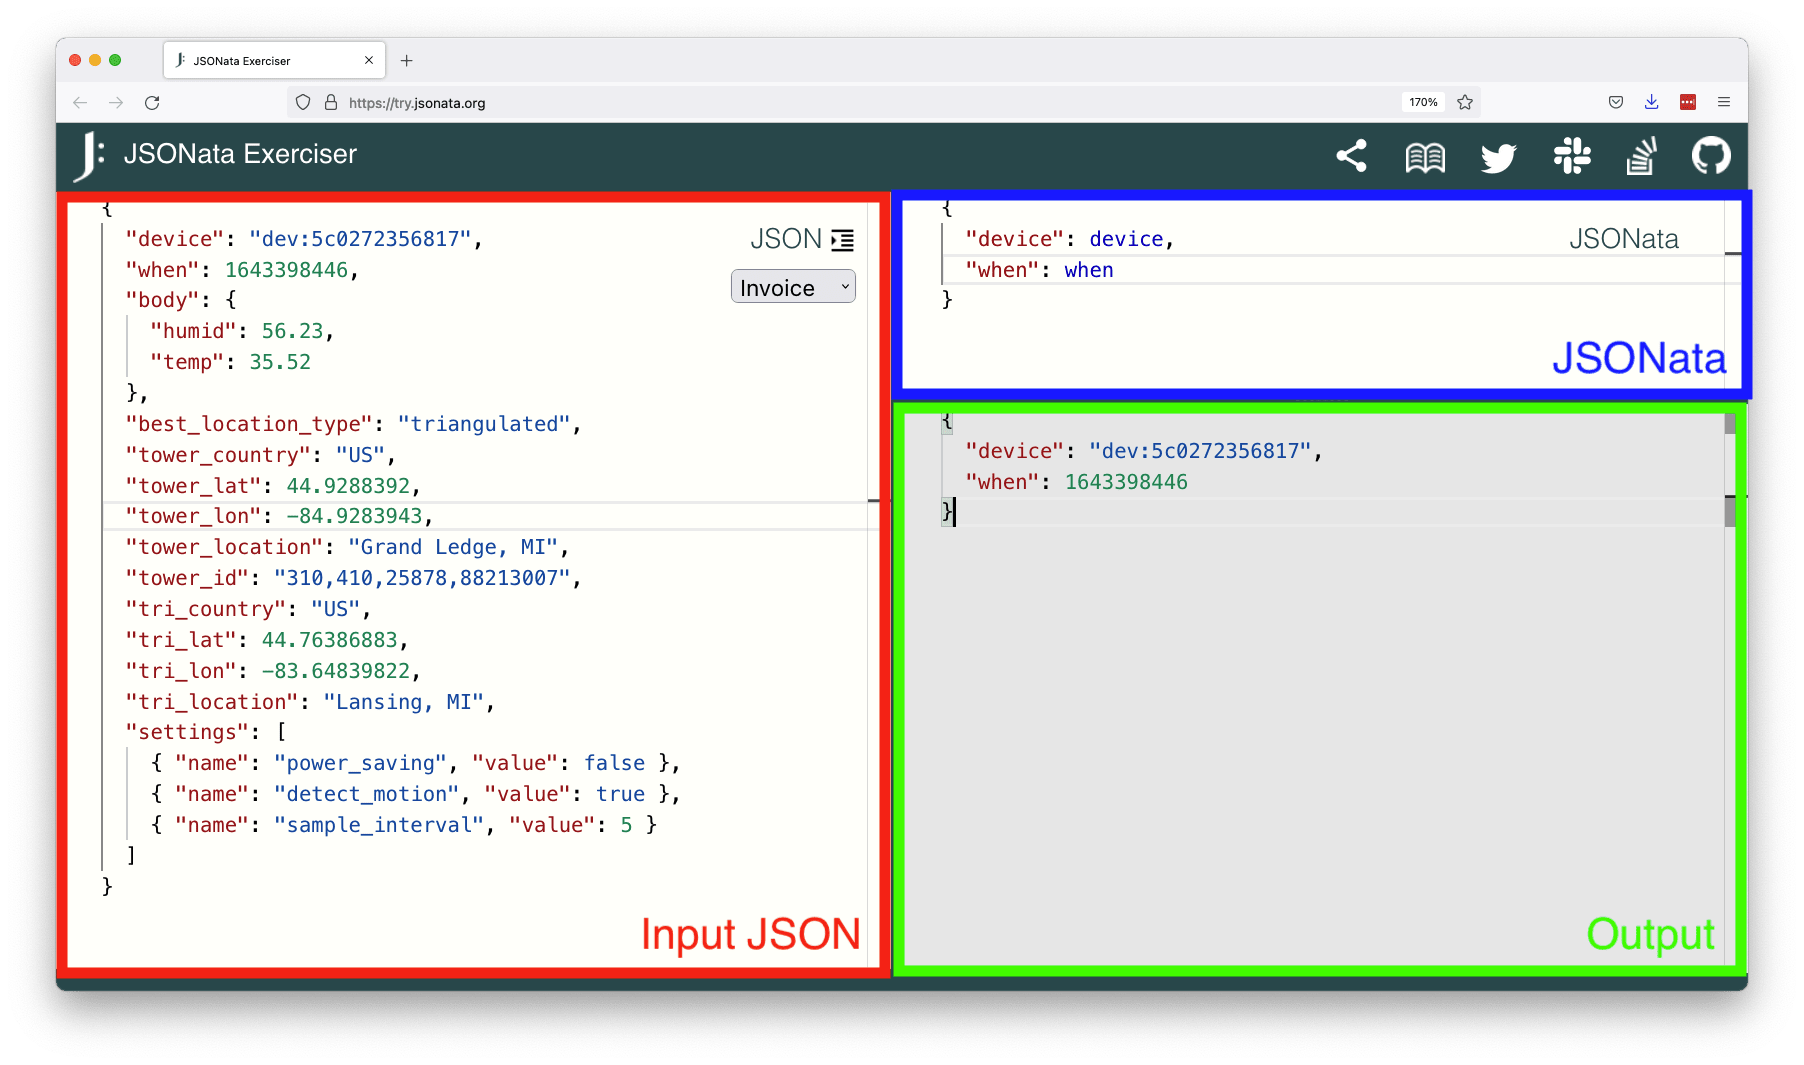Click output "when": 1643398446 line
The height and width of the screenshot is (1065, 1804).
1076,482
